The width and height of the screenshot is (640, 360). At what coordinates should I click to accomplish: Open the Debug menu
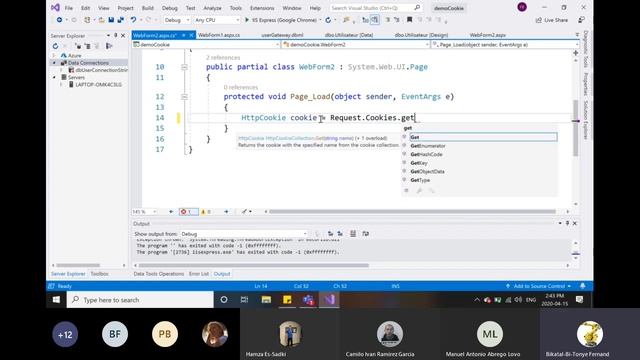(169, 8)
